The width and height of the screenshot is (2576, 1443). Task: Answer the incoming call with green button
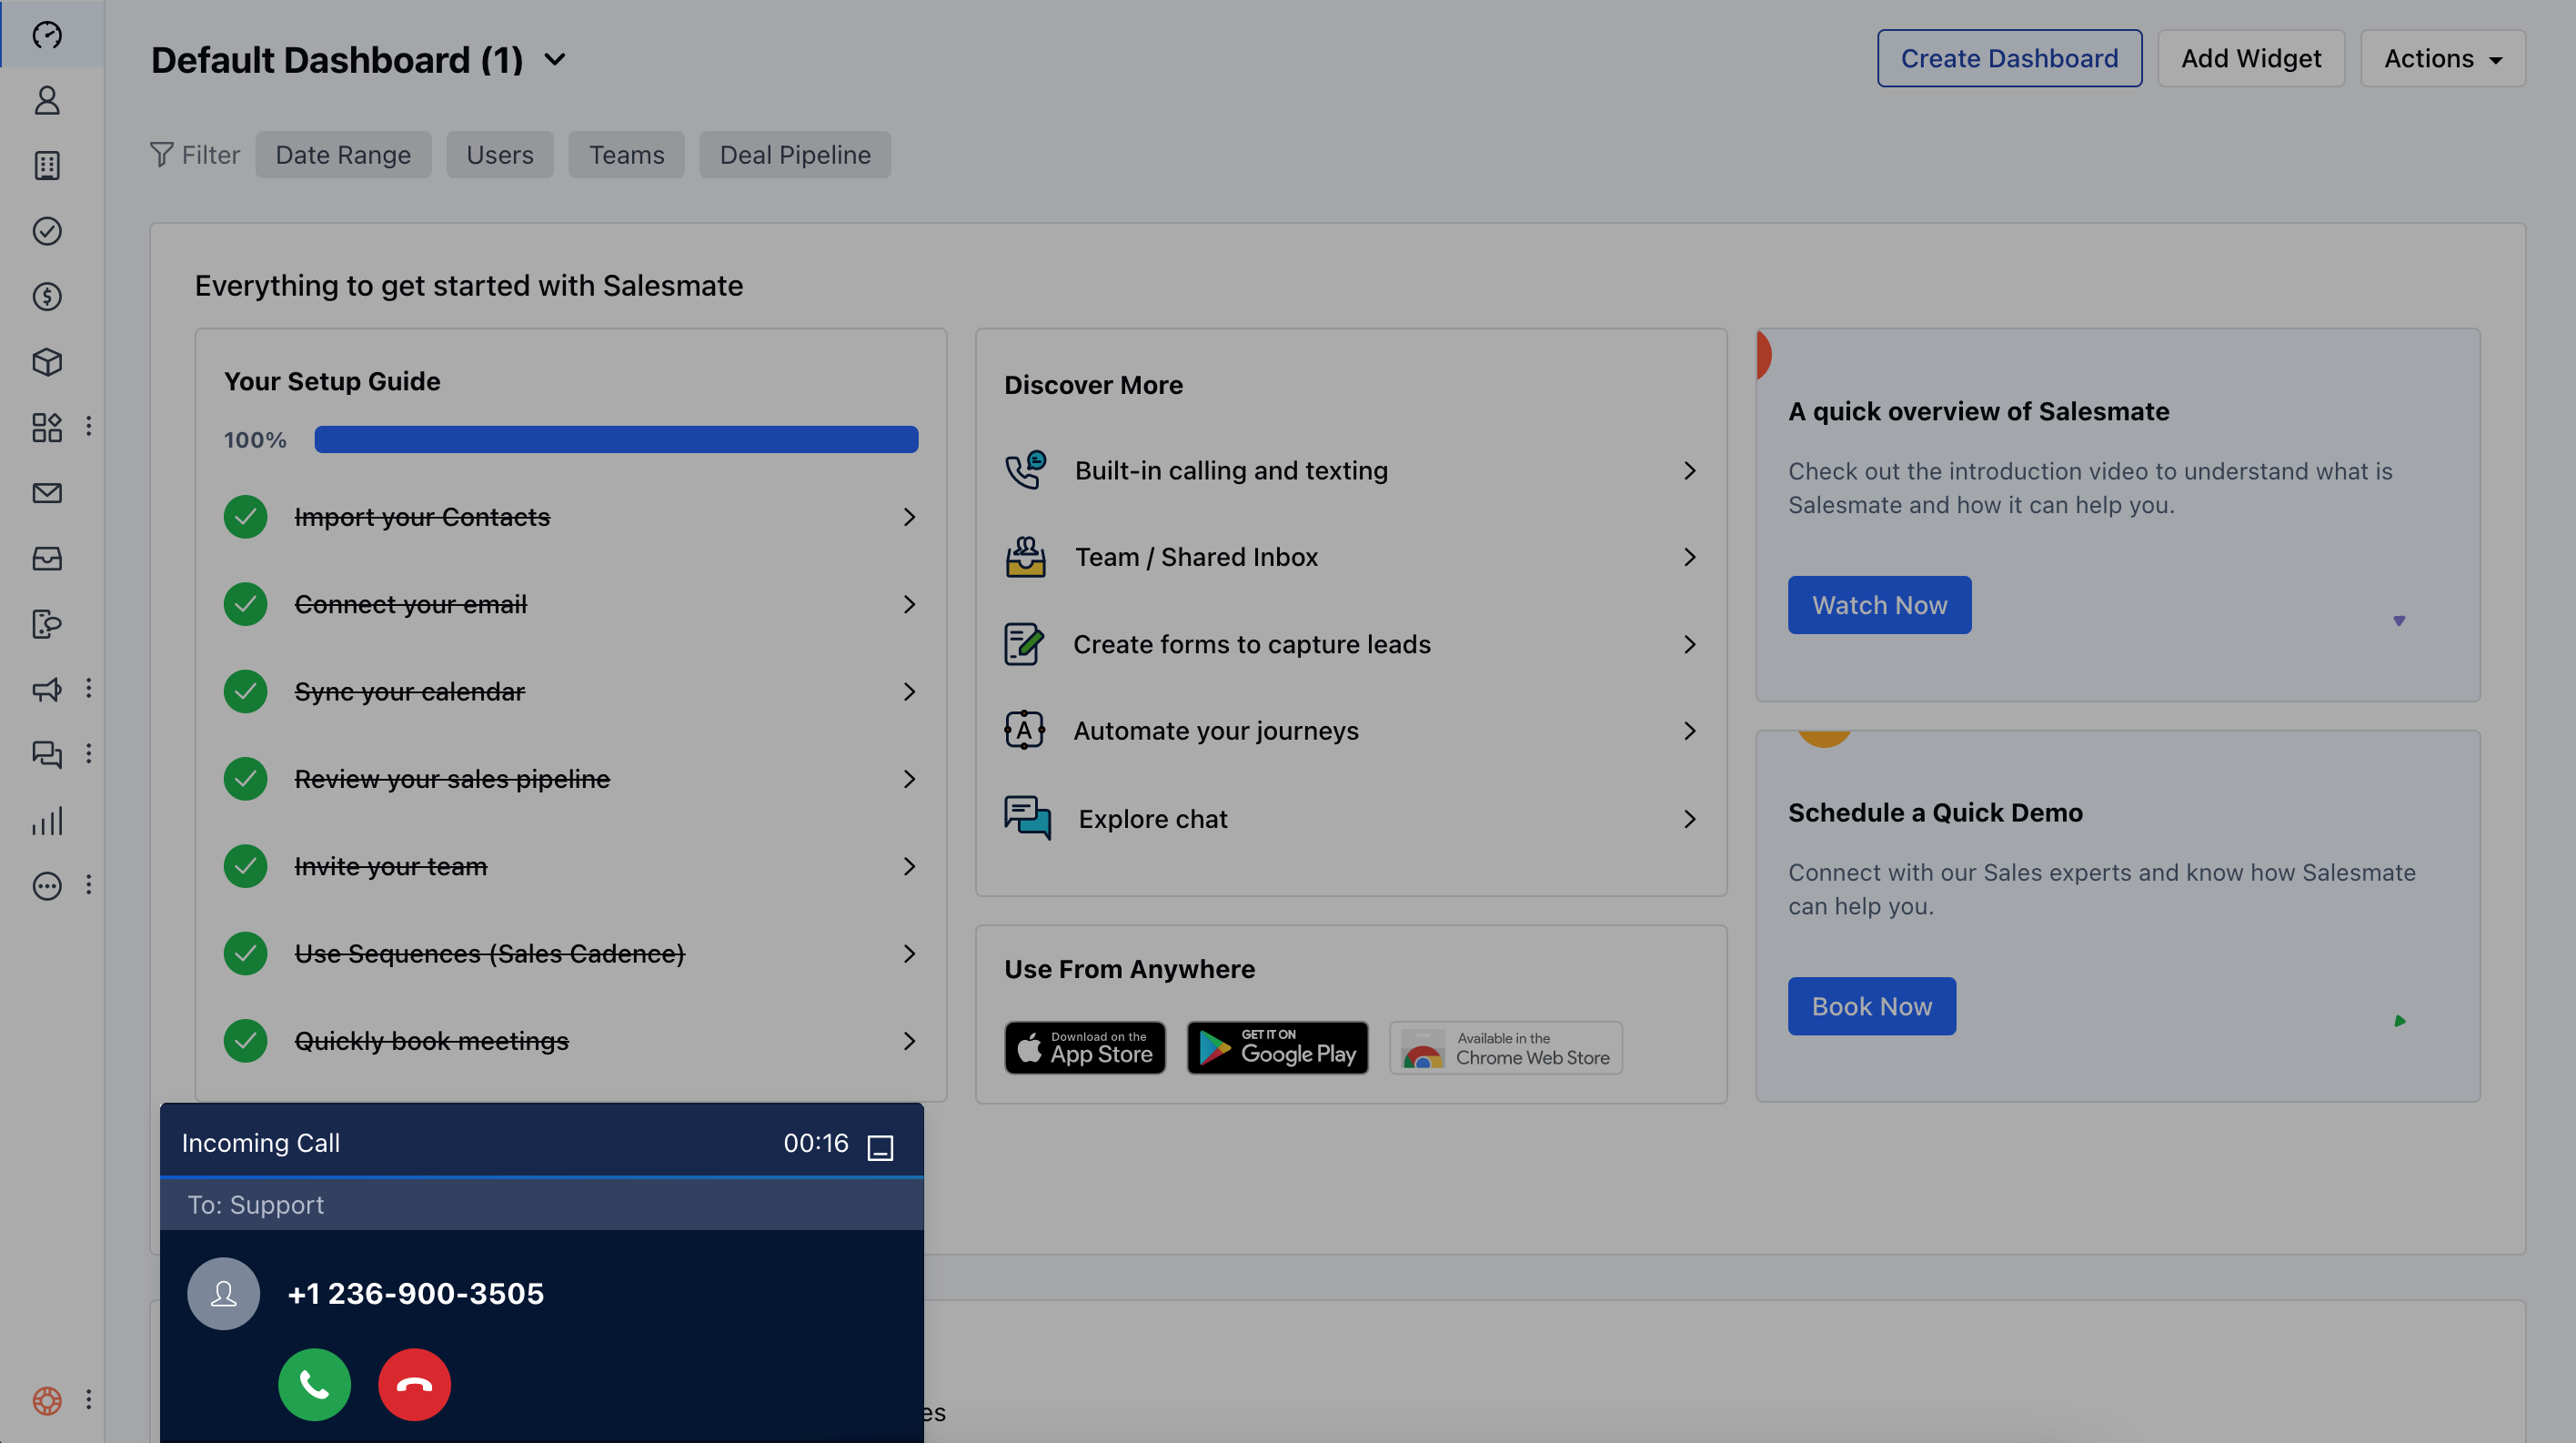click(x=314, y=1384)
